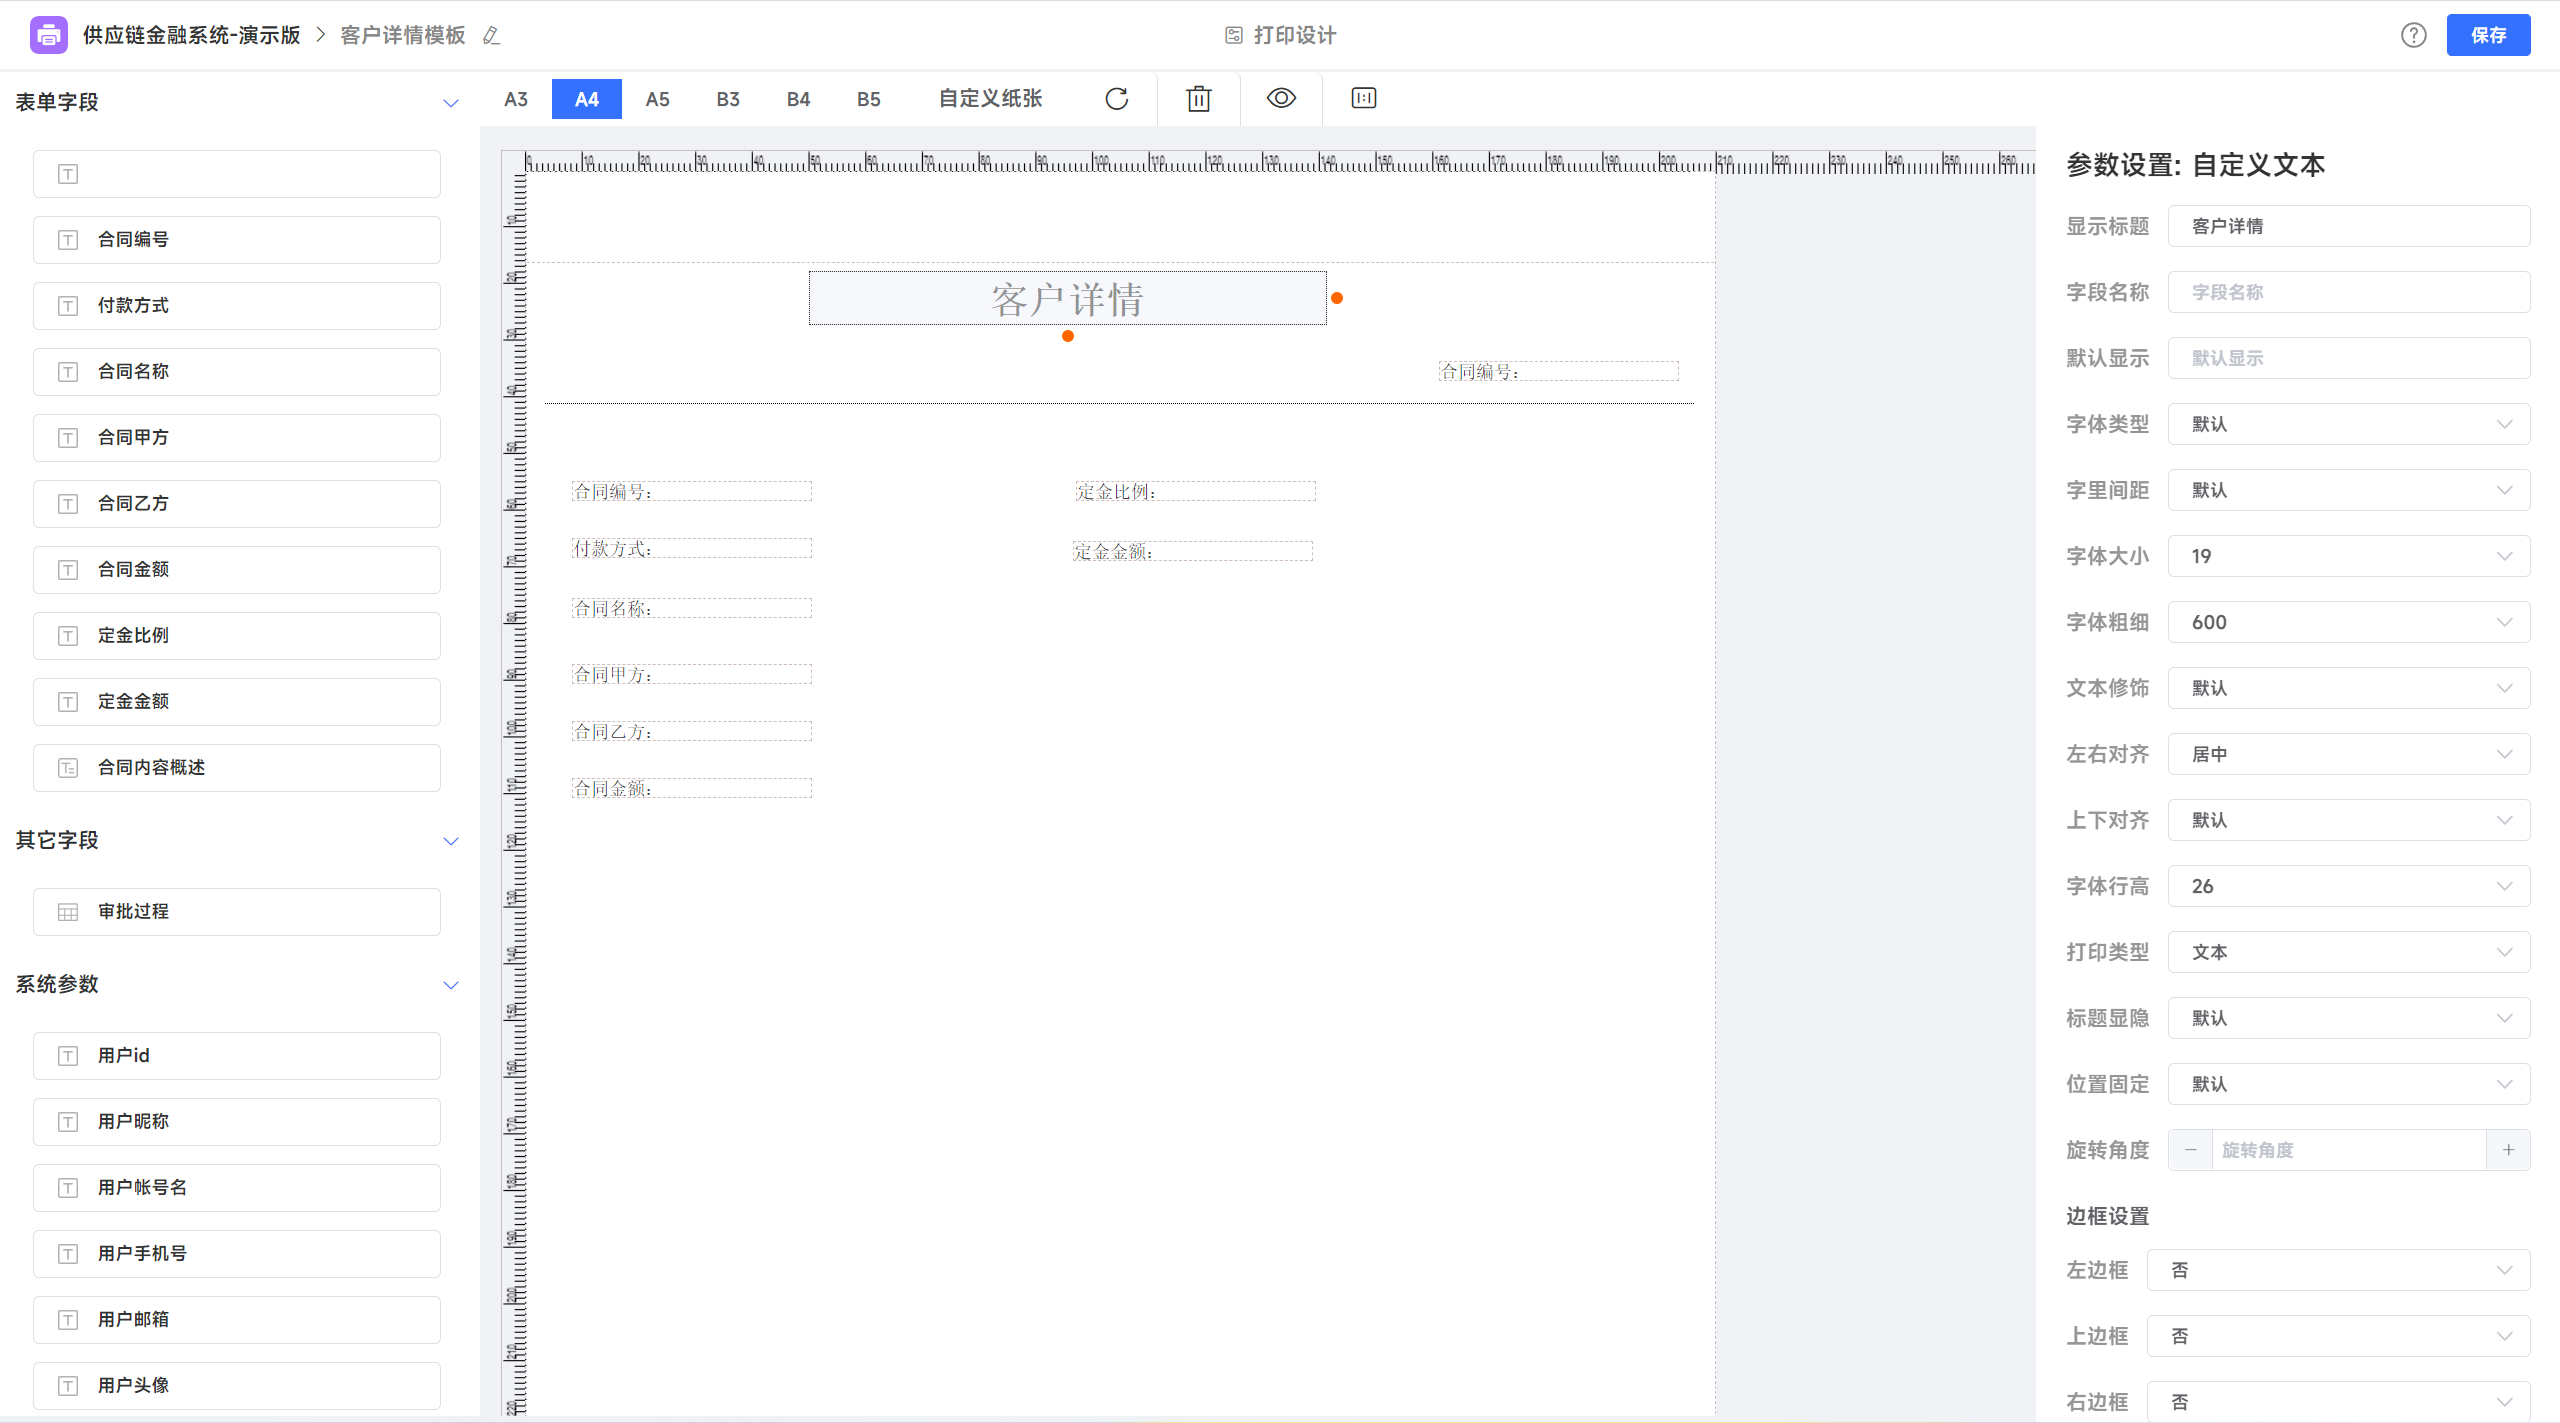Open 字里间距 dropdown
The image size is (2560, 1423).
click(x=2349, y=490)
